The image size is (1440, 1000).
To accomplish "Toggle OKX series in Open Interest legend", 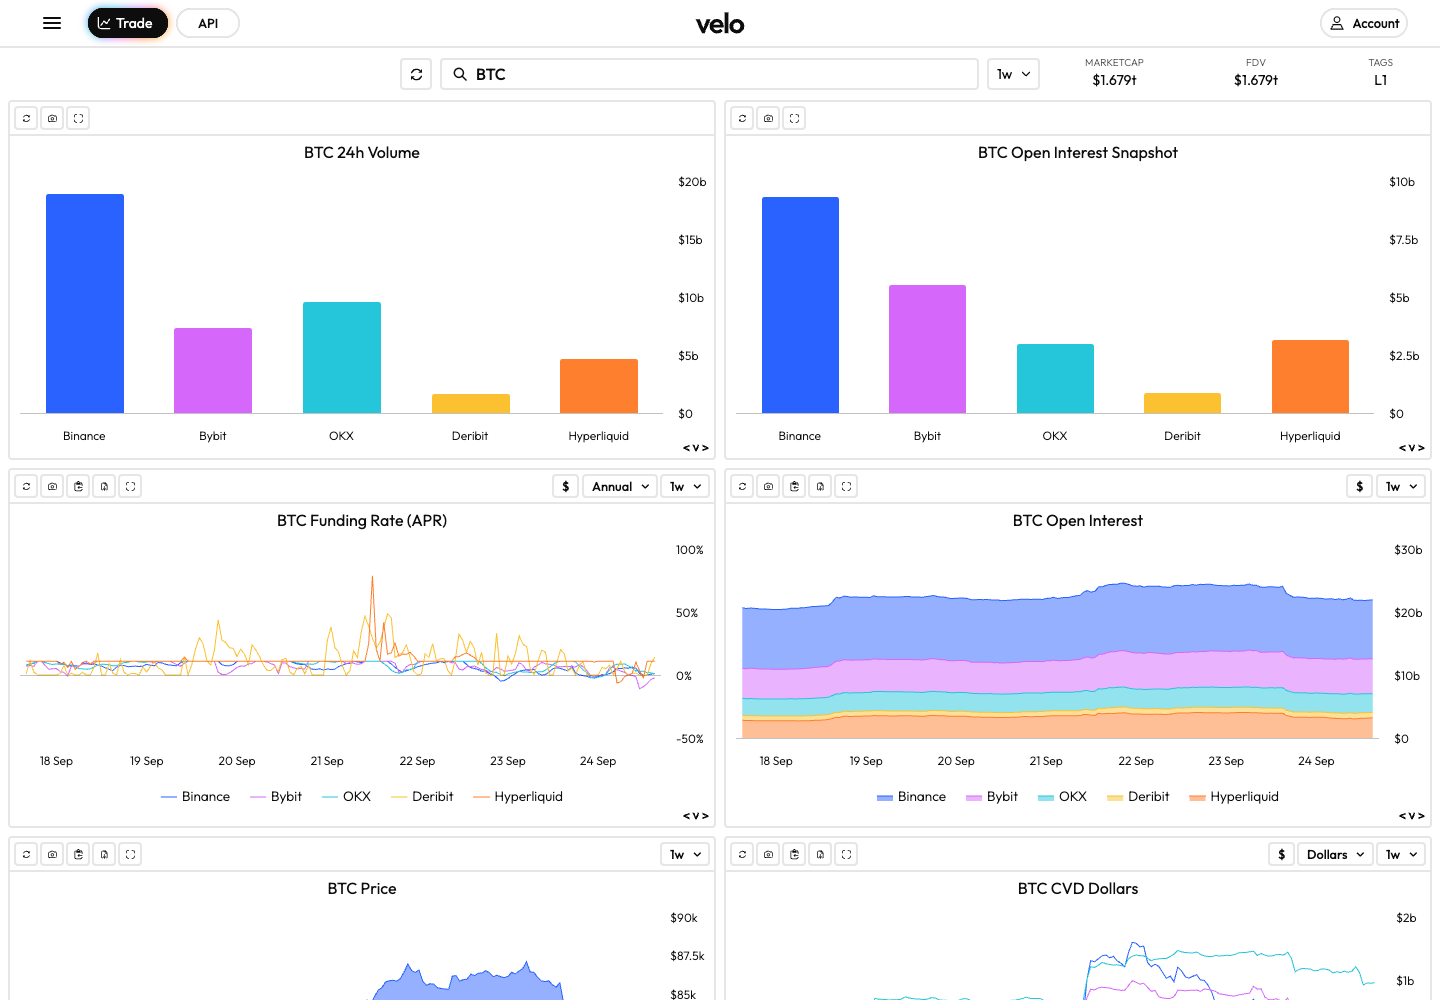I will click(x=1062, y=796).
